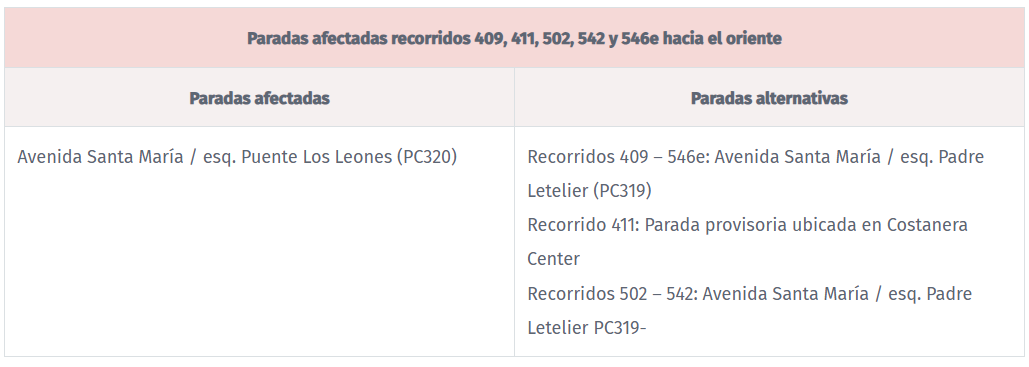Click the table title about recorridos 409, 411, 502

tap(514, 38)
